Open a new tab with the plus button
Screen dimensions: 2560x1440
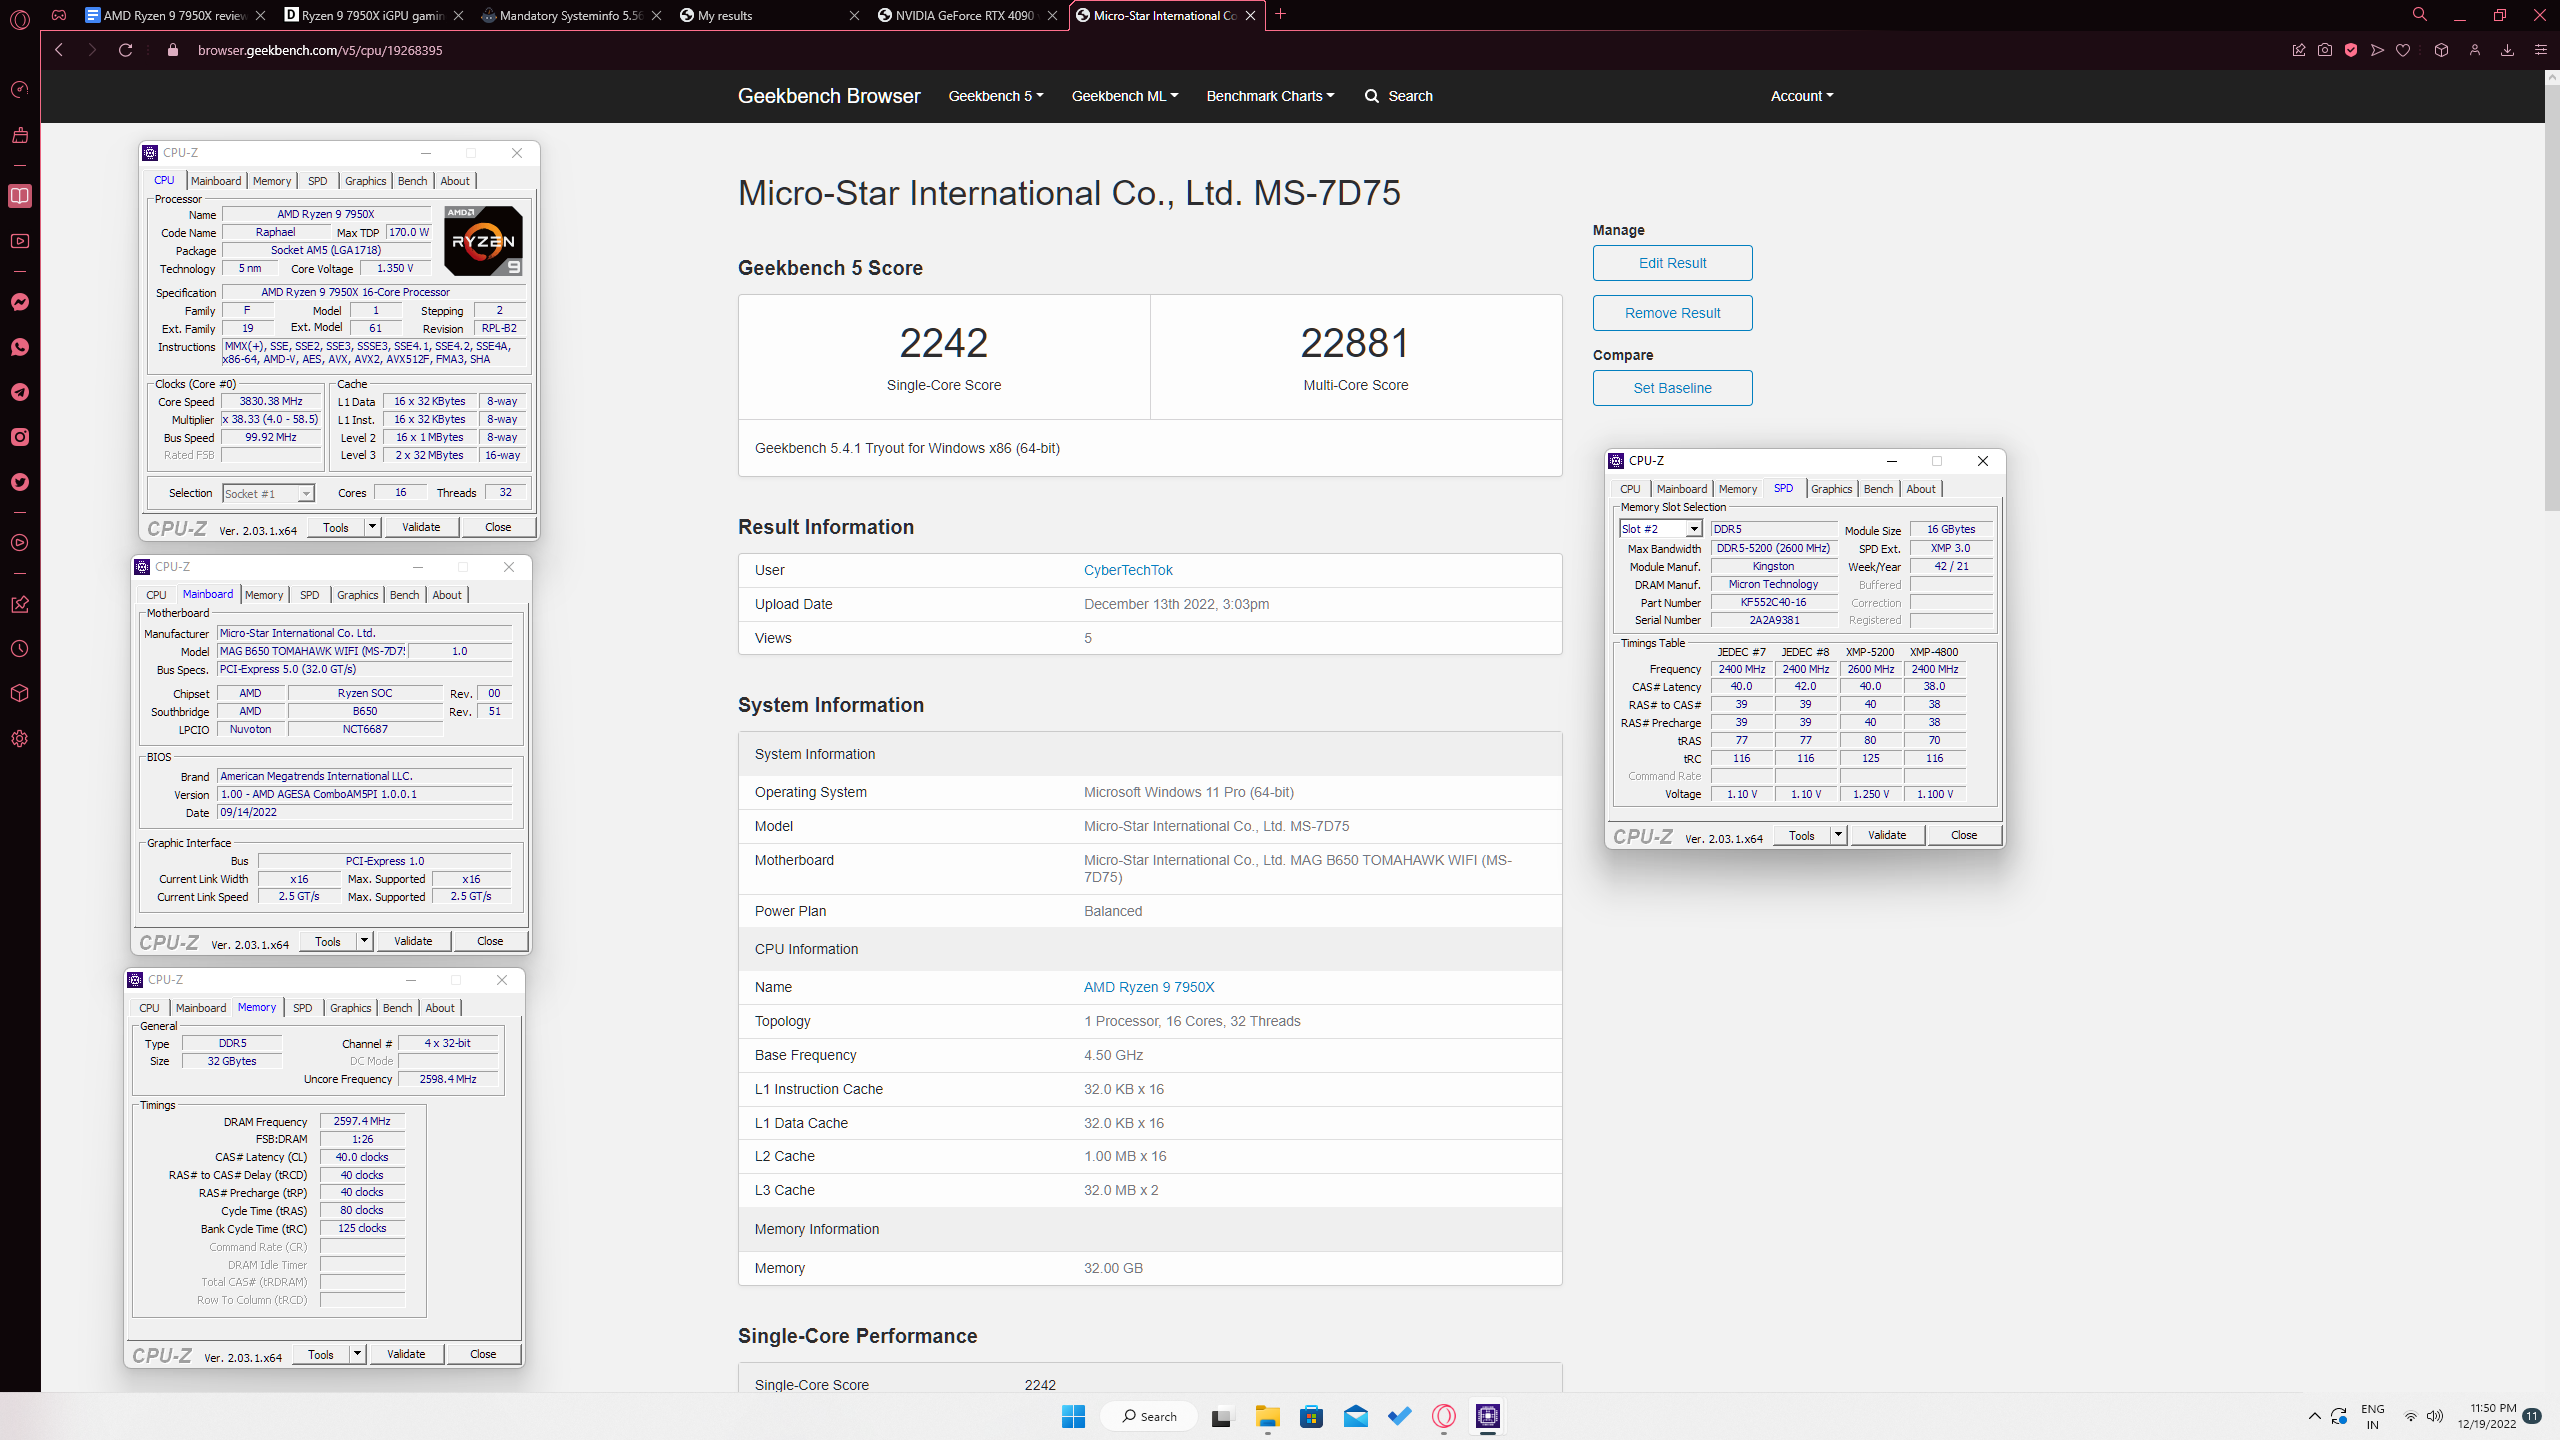pyautogui.click(x=1280, y=15)
